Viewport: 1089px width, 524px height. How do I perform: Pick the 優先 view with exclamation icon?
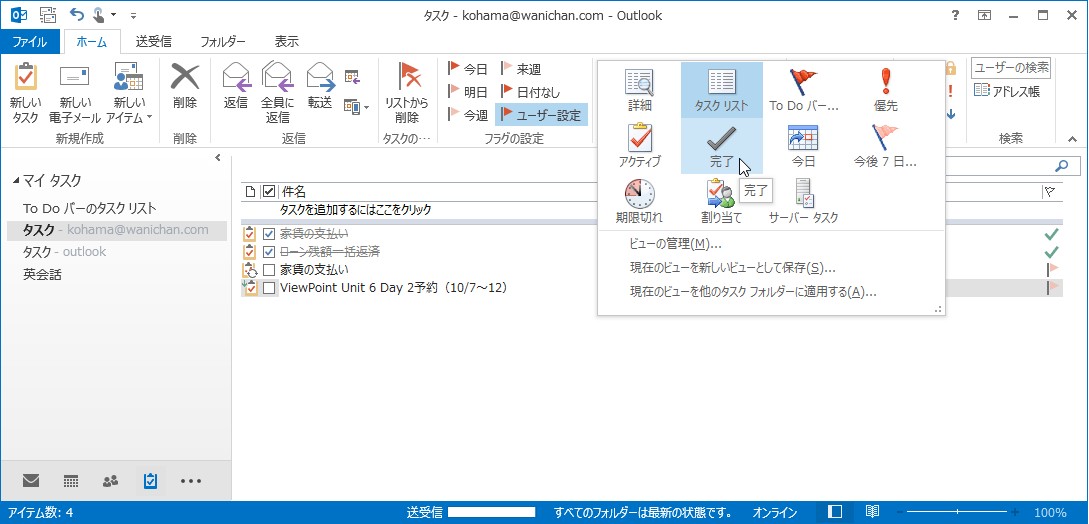[x=886, y=90]
